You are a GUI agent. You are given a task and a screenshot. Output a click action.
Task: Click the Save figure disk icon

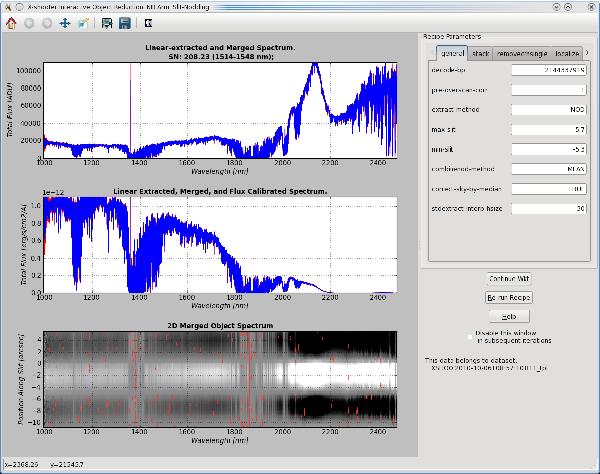pyautogui.click(x=124, y=21)
